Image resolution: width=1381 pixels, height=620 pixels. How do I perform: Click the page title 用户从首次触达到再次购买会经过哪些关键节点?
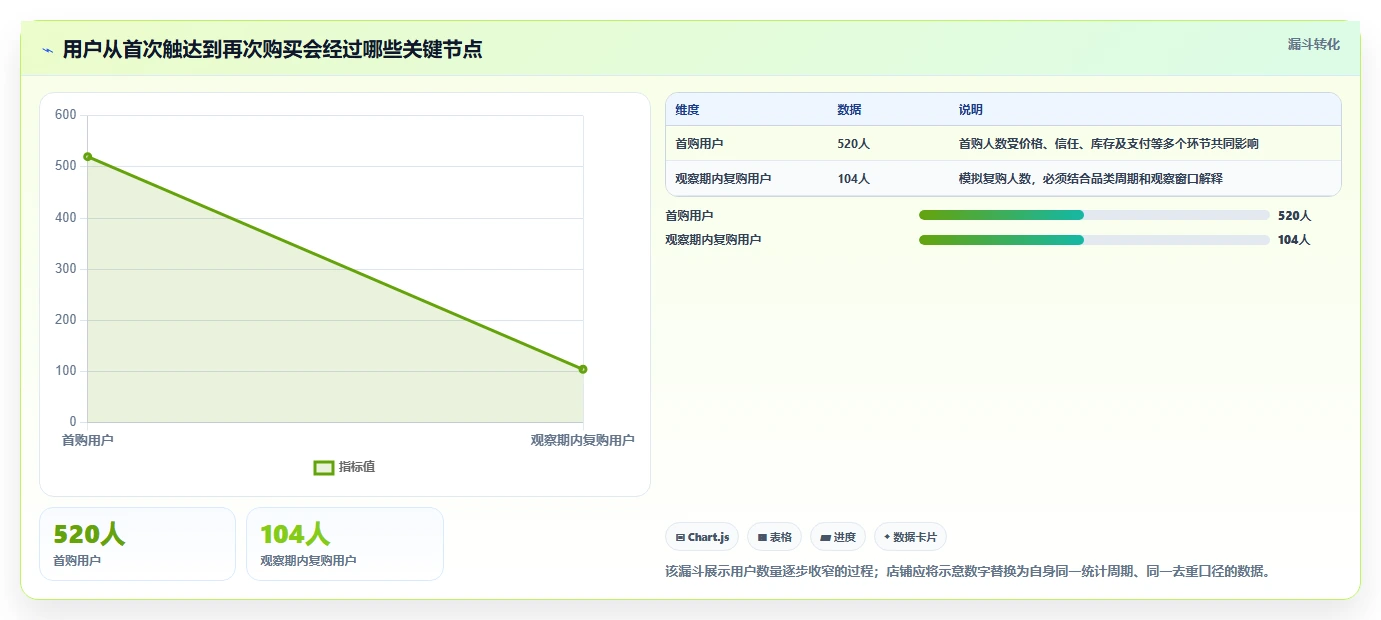(272, 50)
